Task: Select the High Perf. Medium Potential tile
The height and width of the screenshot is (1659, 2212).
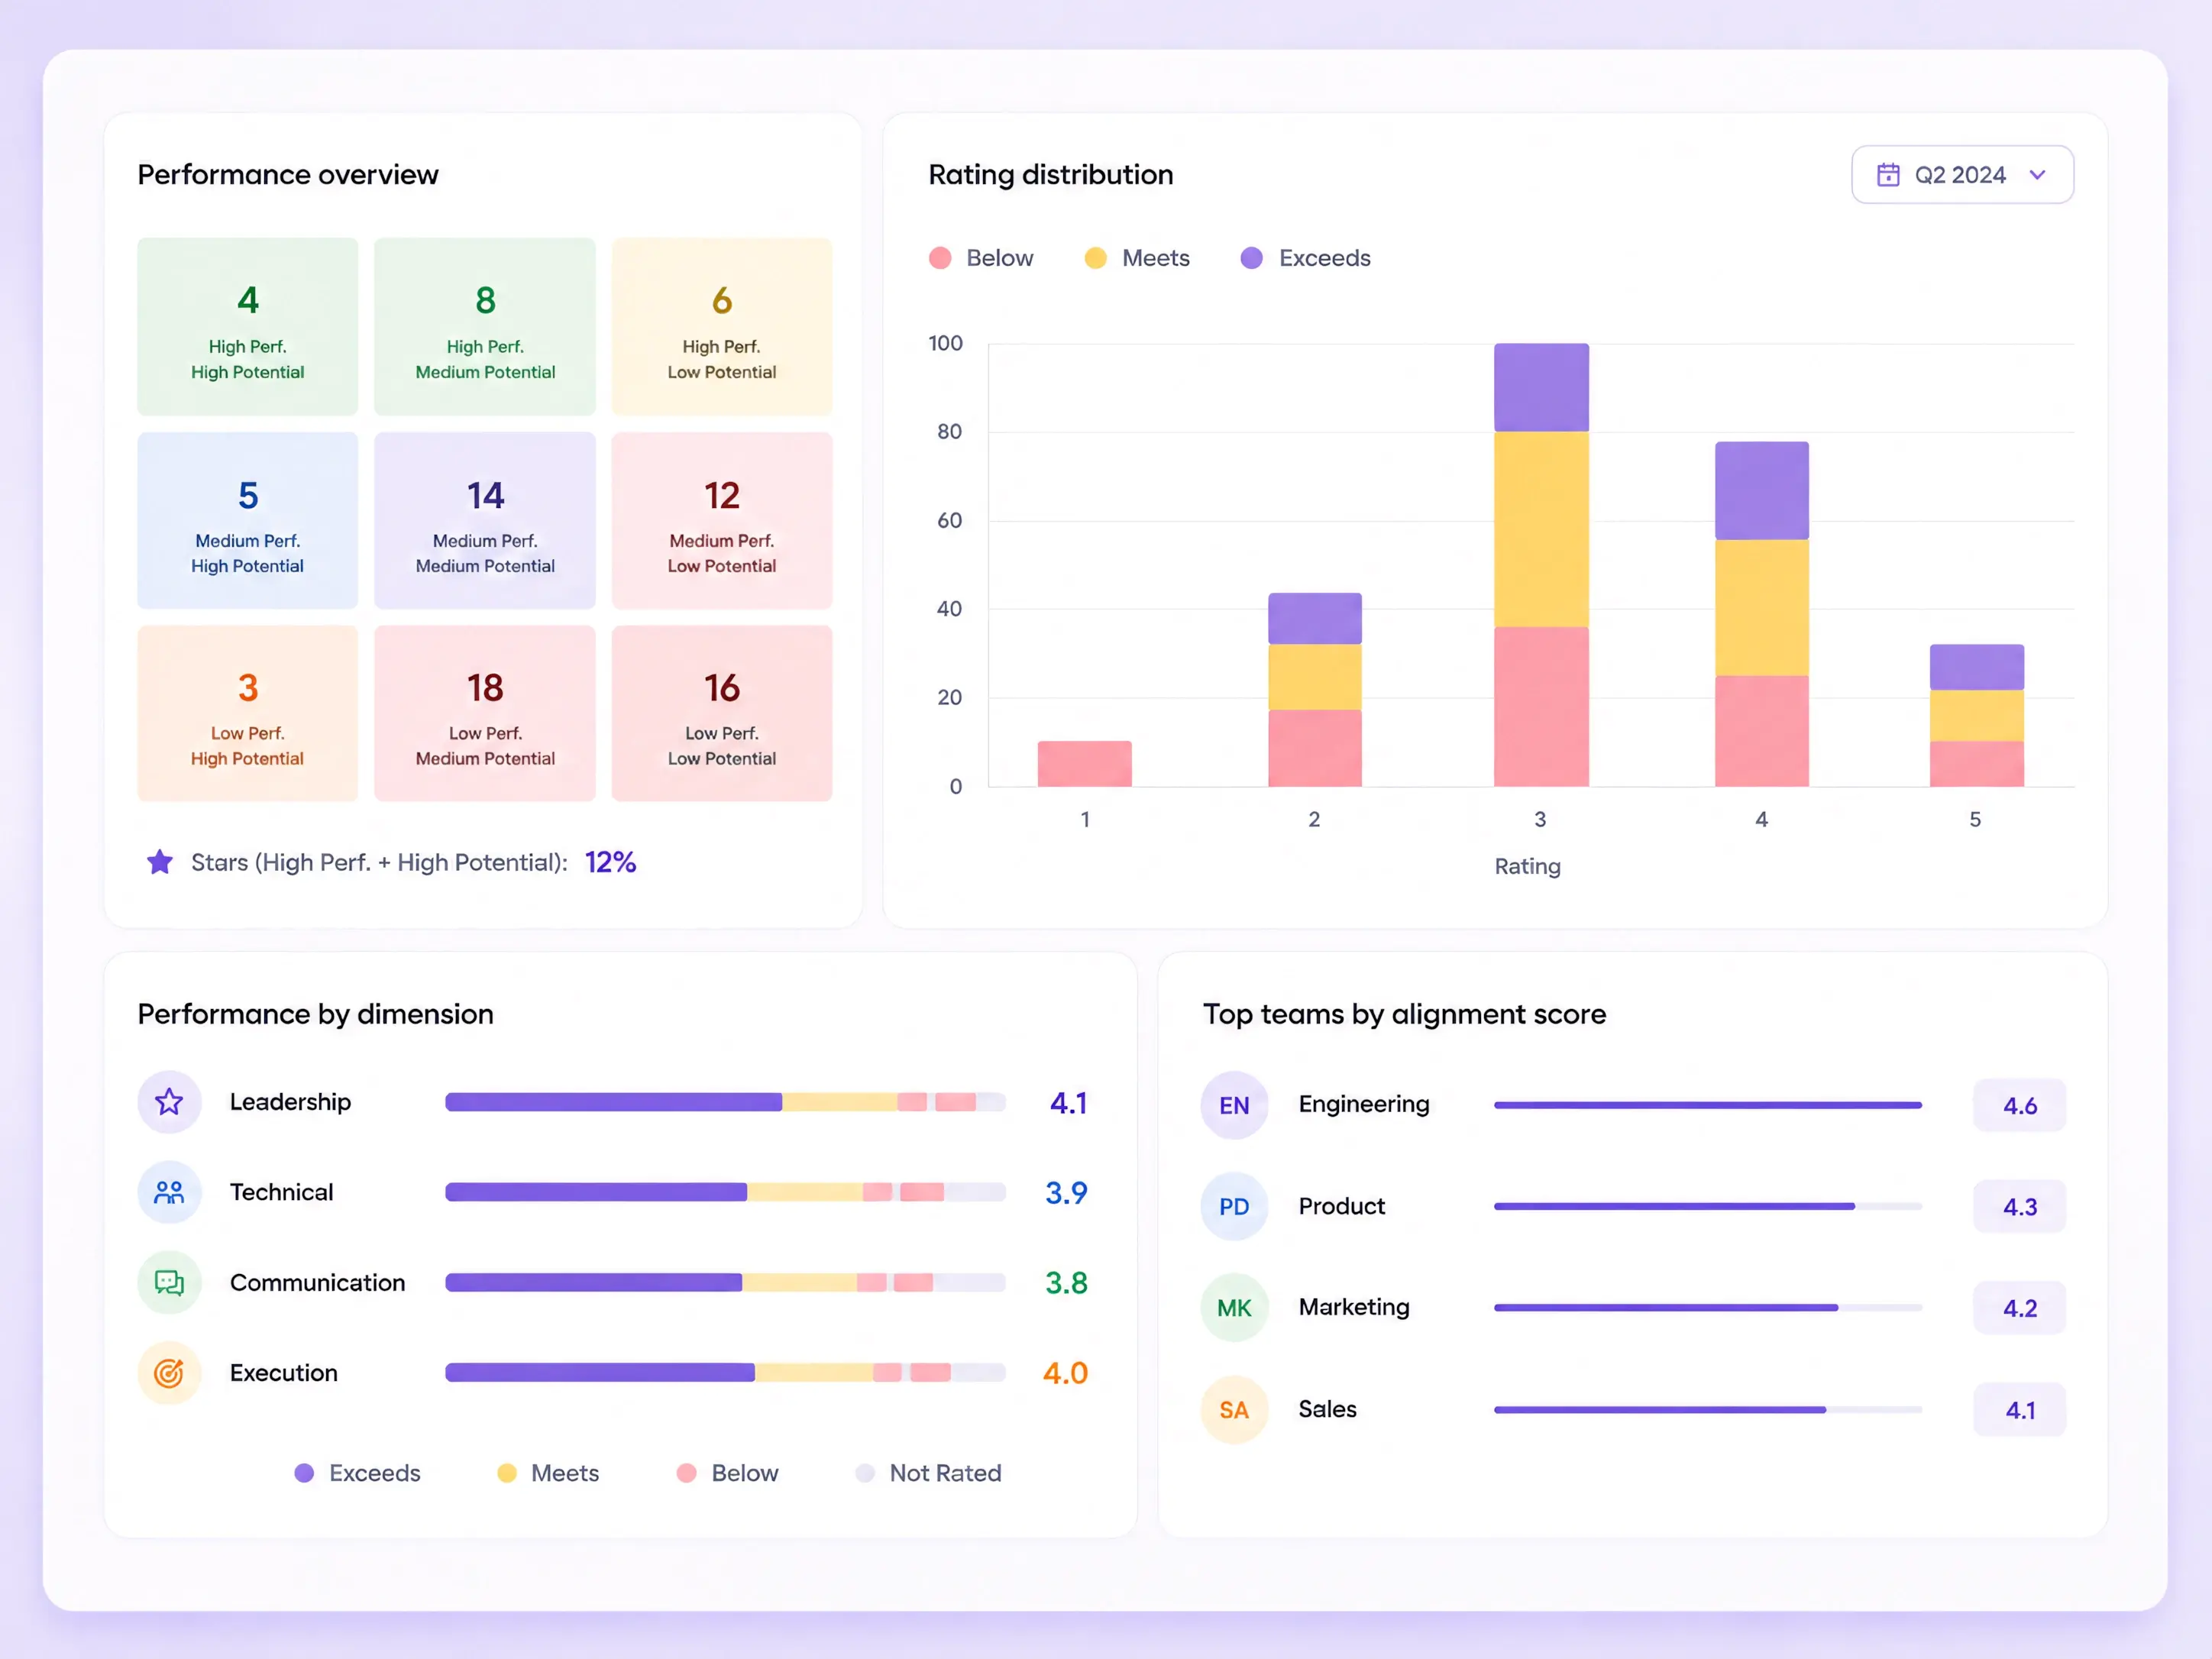Action: pyautogui.click(x=485, y=326)
